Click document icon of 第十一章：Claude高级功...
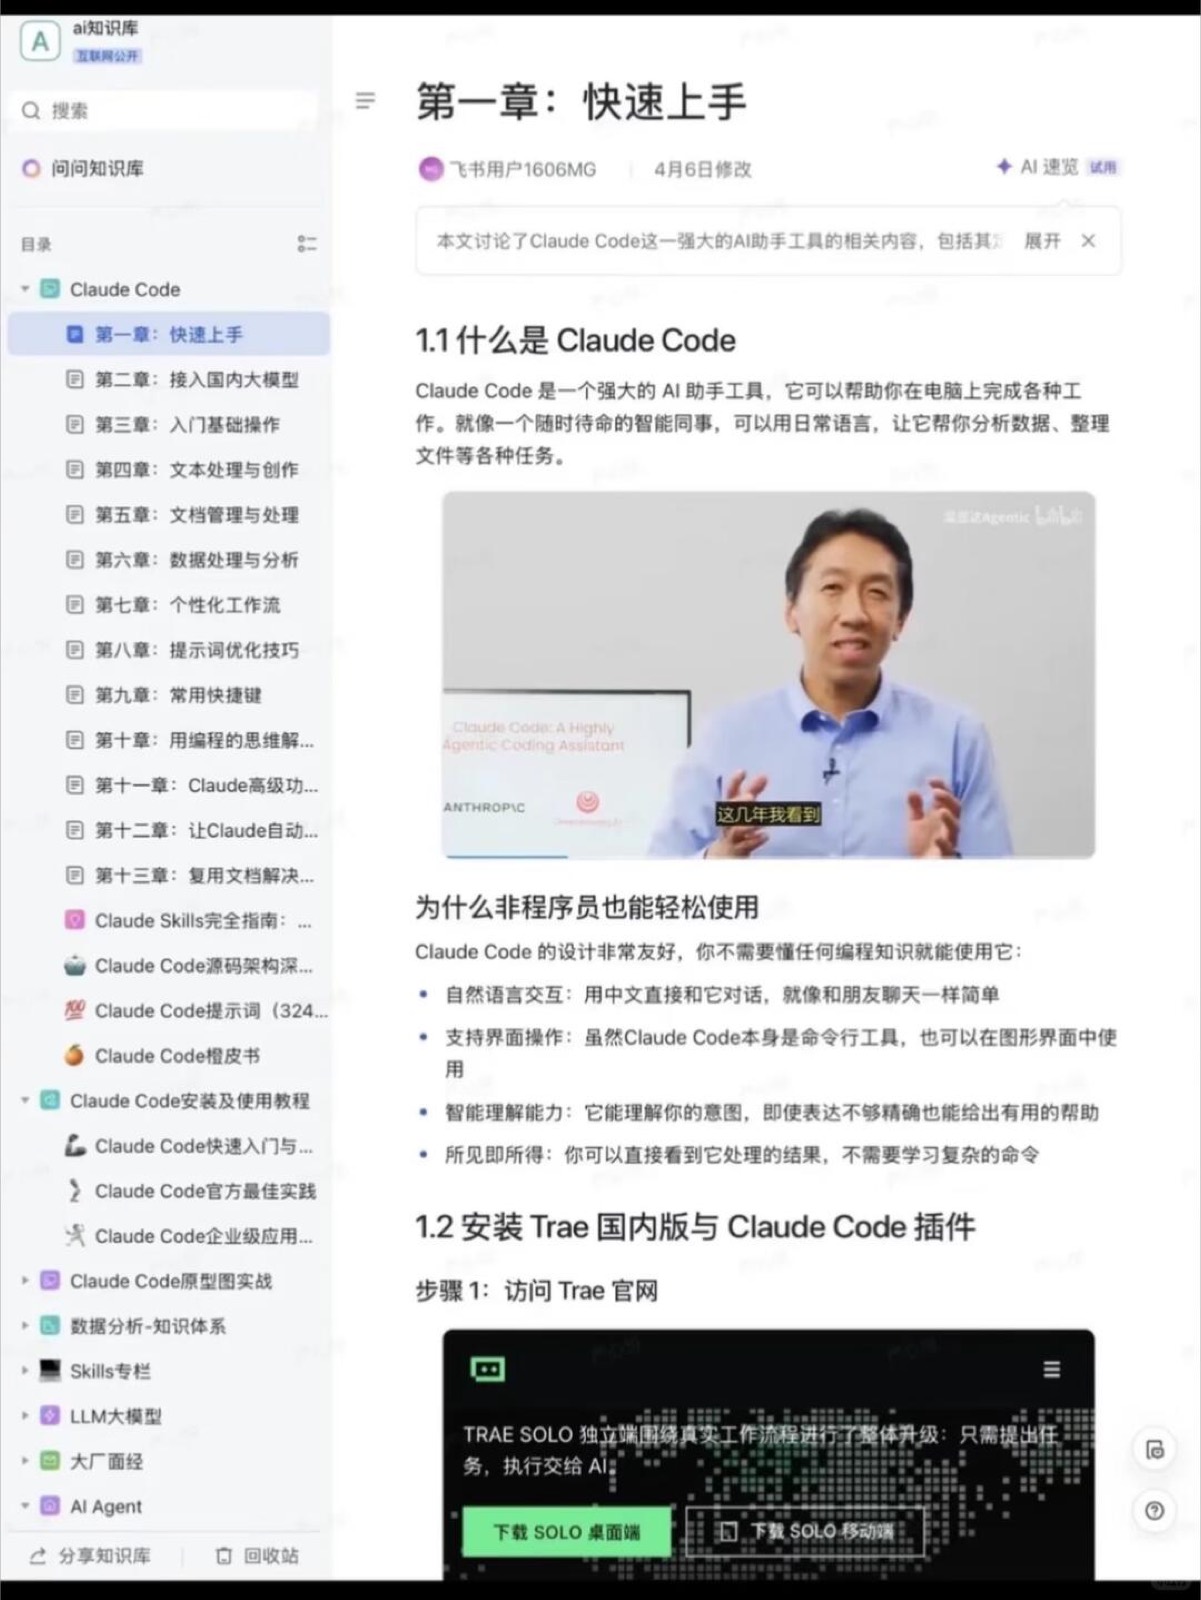1201x1600 pixels. tap(75, 785)
